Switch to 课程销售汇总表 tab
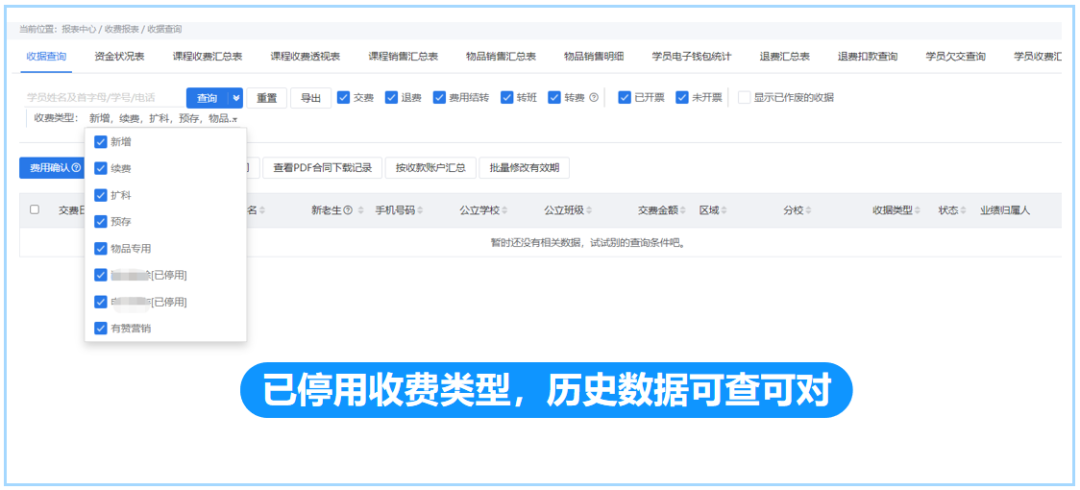This screenshot has width=1080, height=490. (x=403, y=57)
